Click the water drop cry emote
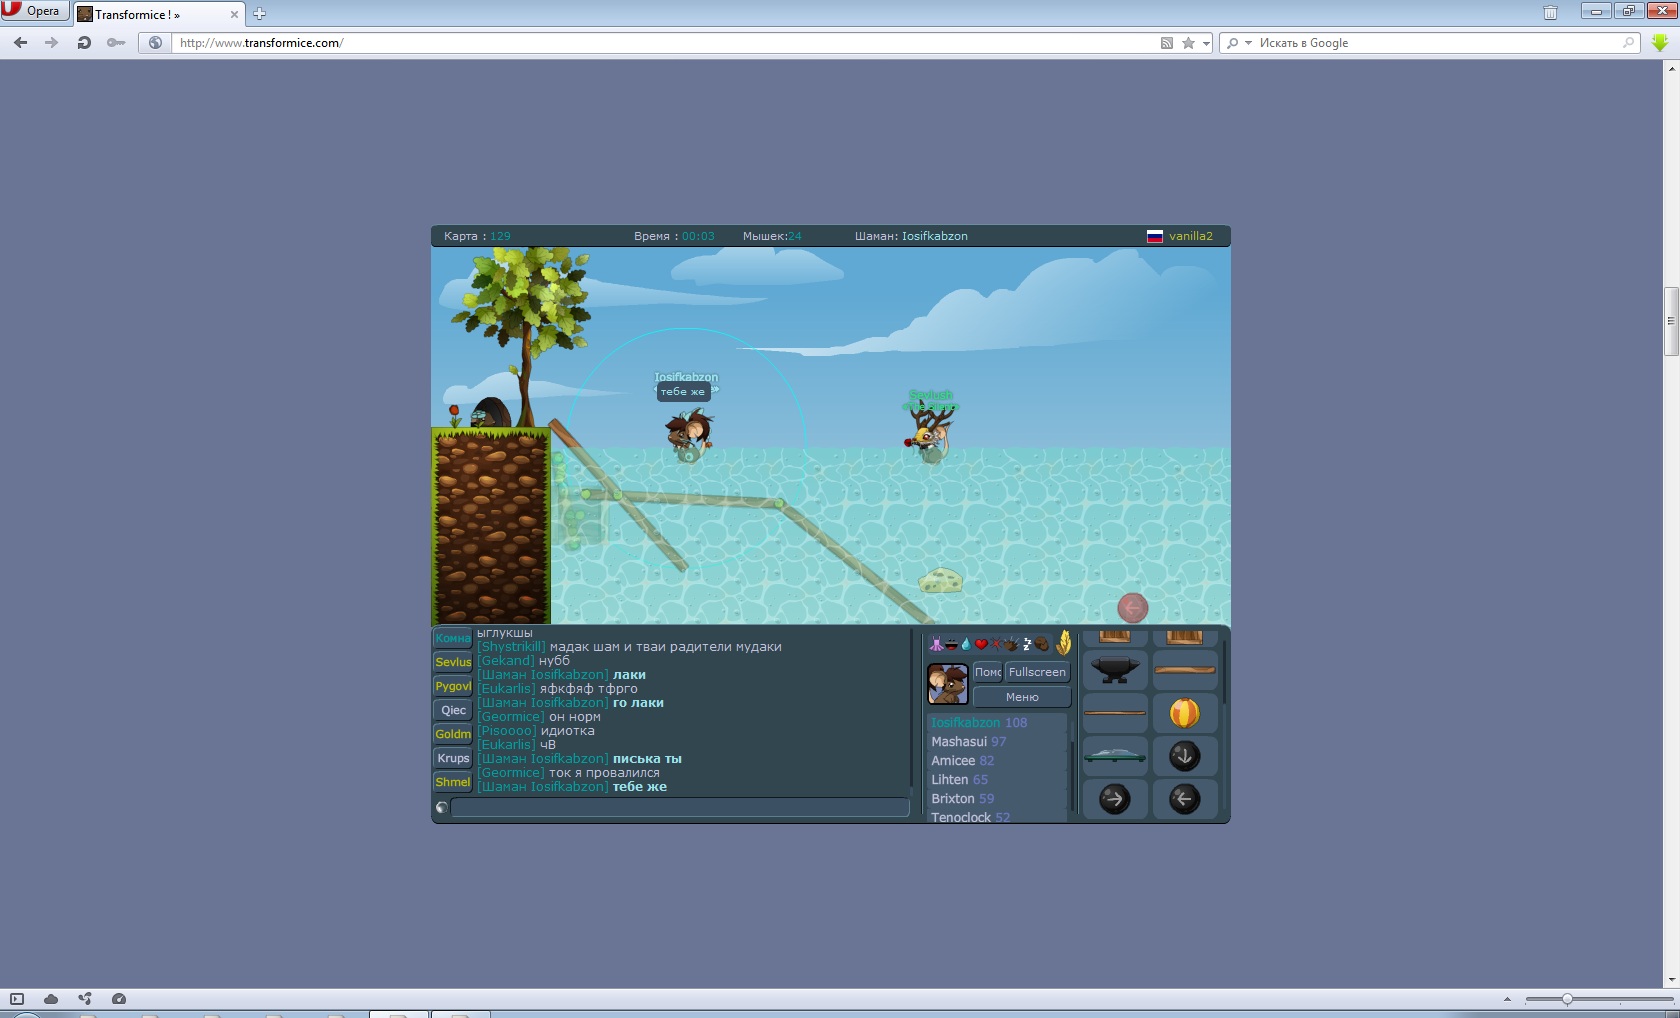Screen dimensions: 1680x1018 click(966, 644)
